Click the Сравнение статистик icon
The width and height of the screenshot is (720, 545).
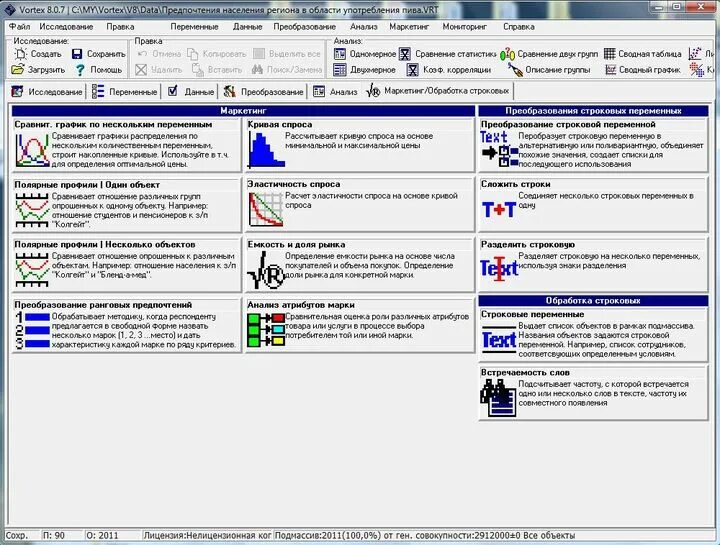coord(405,54)
